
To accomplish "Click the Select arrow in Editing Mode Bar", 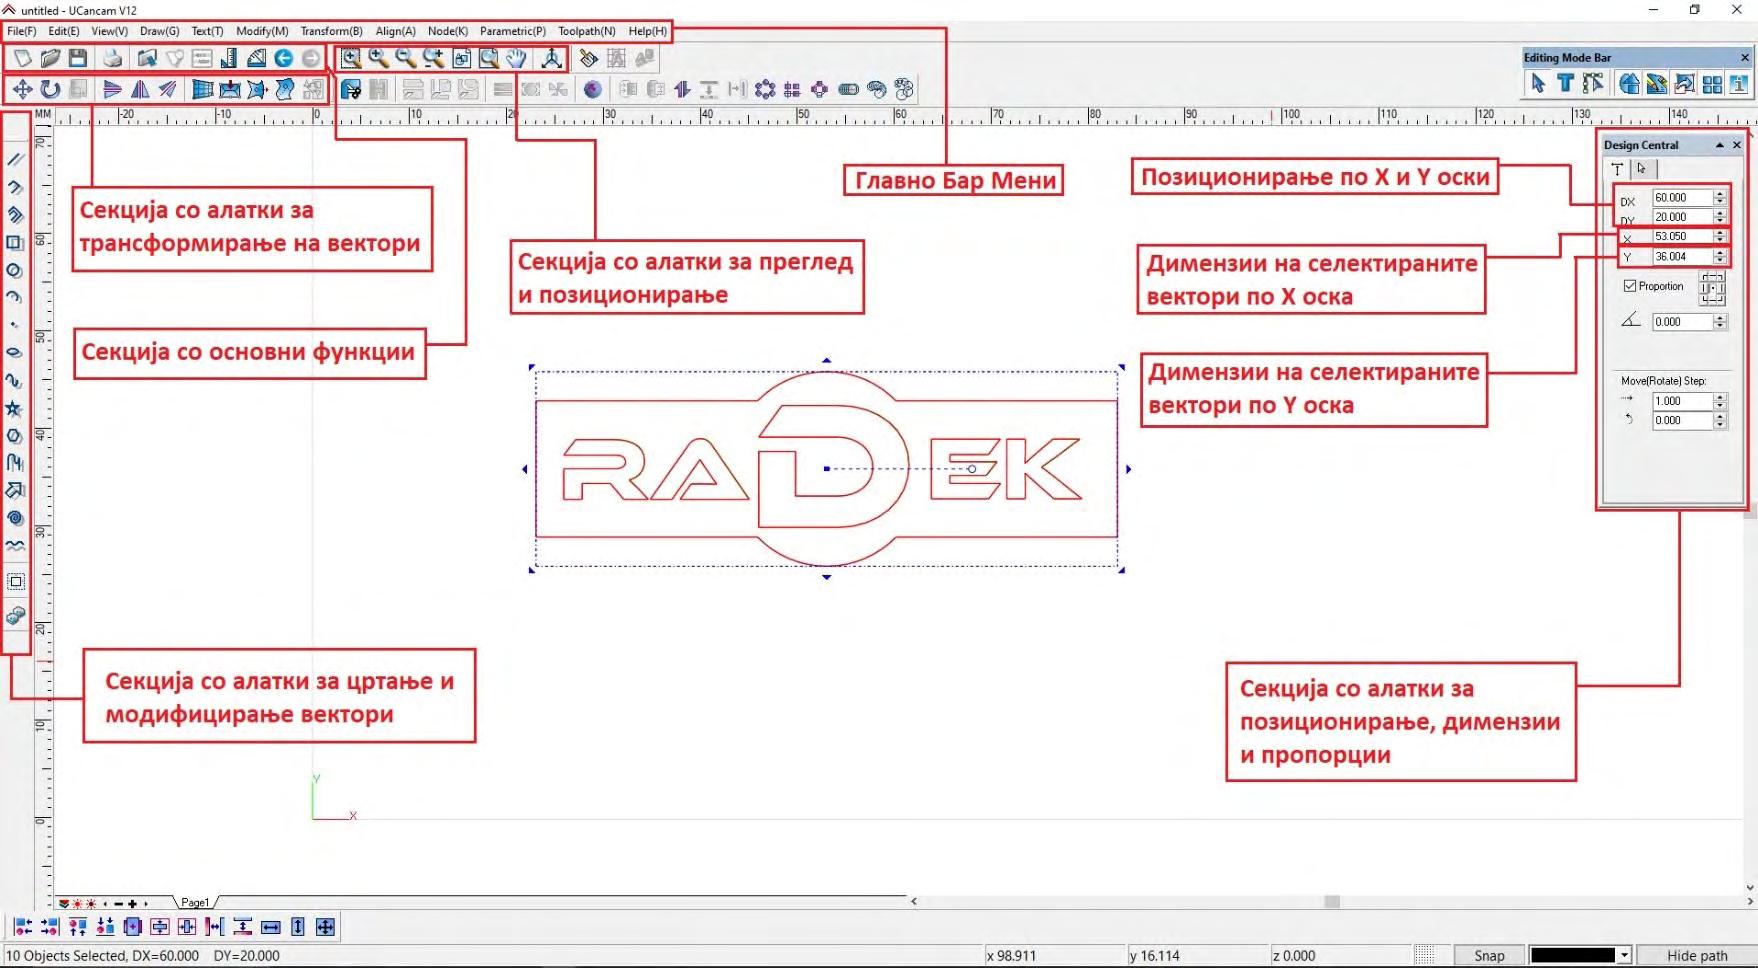I will pos(1538,84).
